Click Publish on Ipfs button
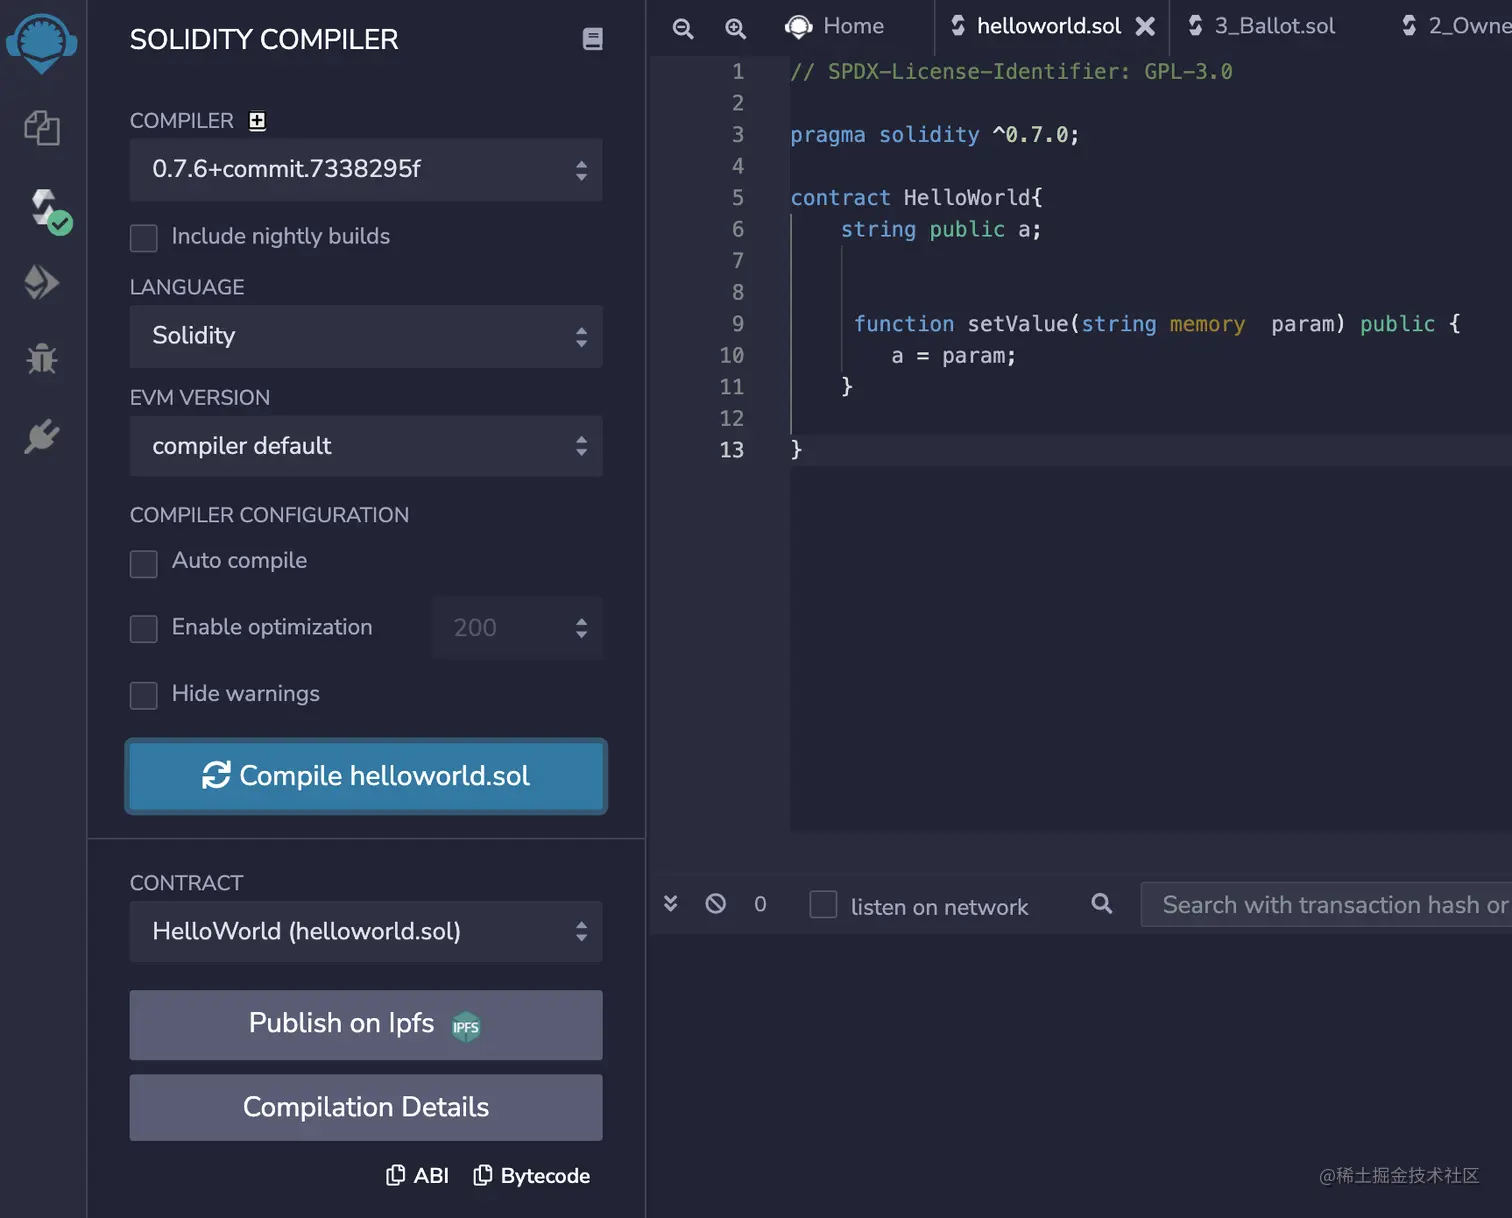Viewport: 1512px width, 1218px height. click(366, 1025)
